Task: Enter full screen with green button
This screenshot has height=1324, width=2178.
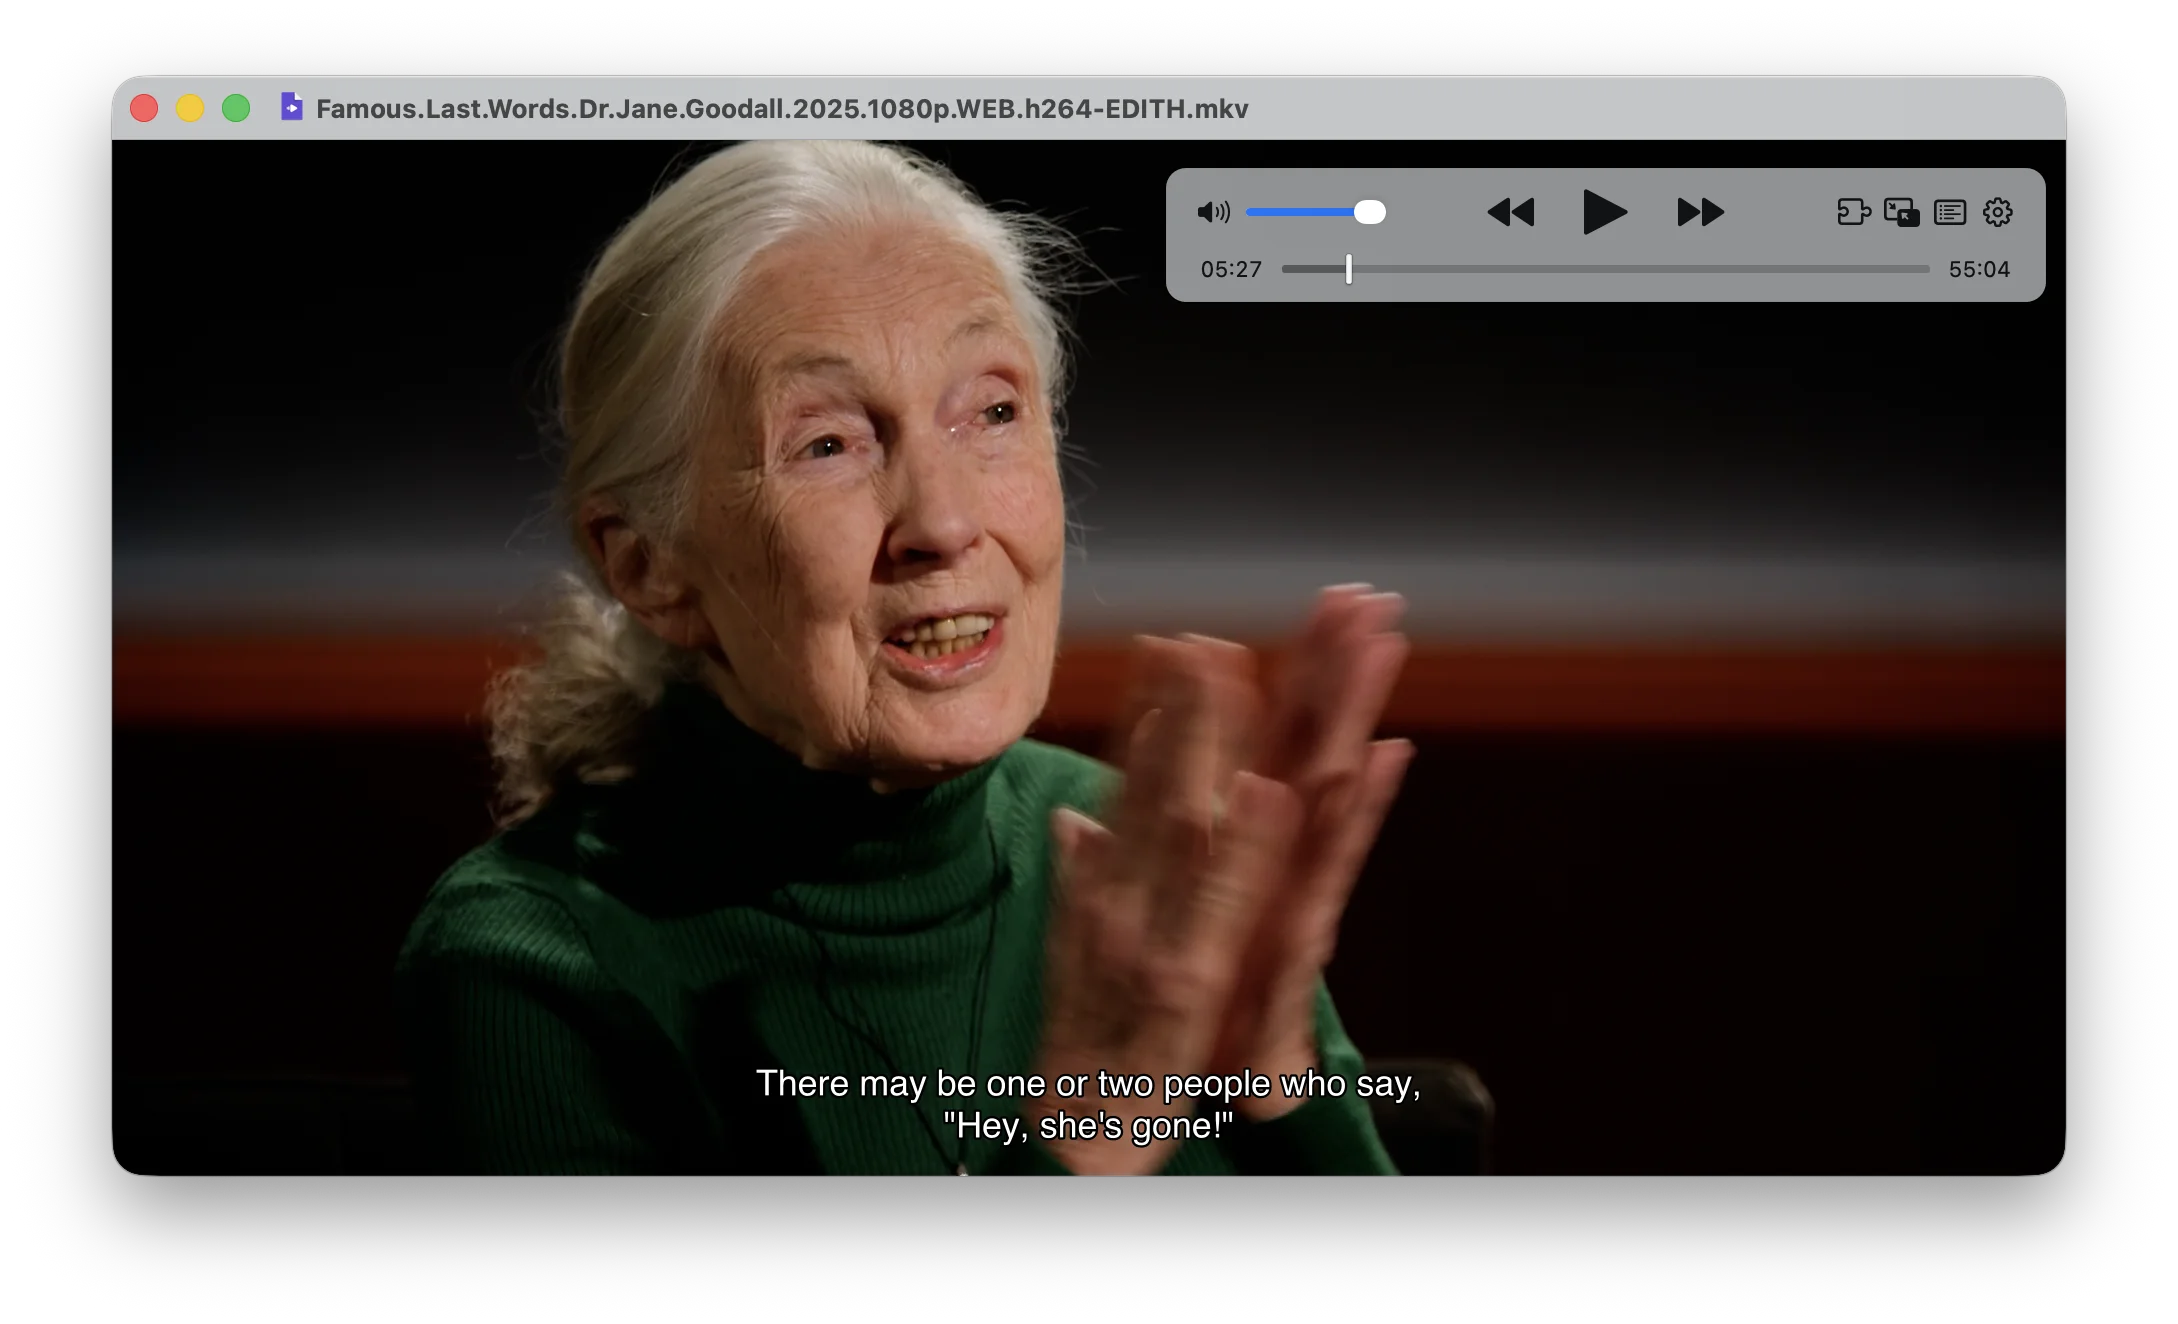Action: 236,108
